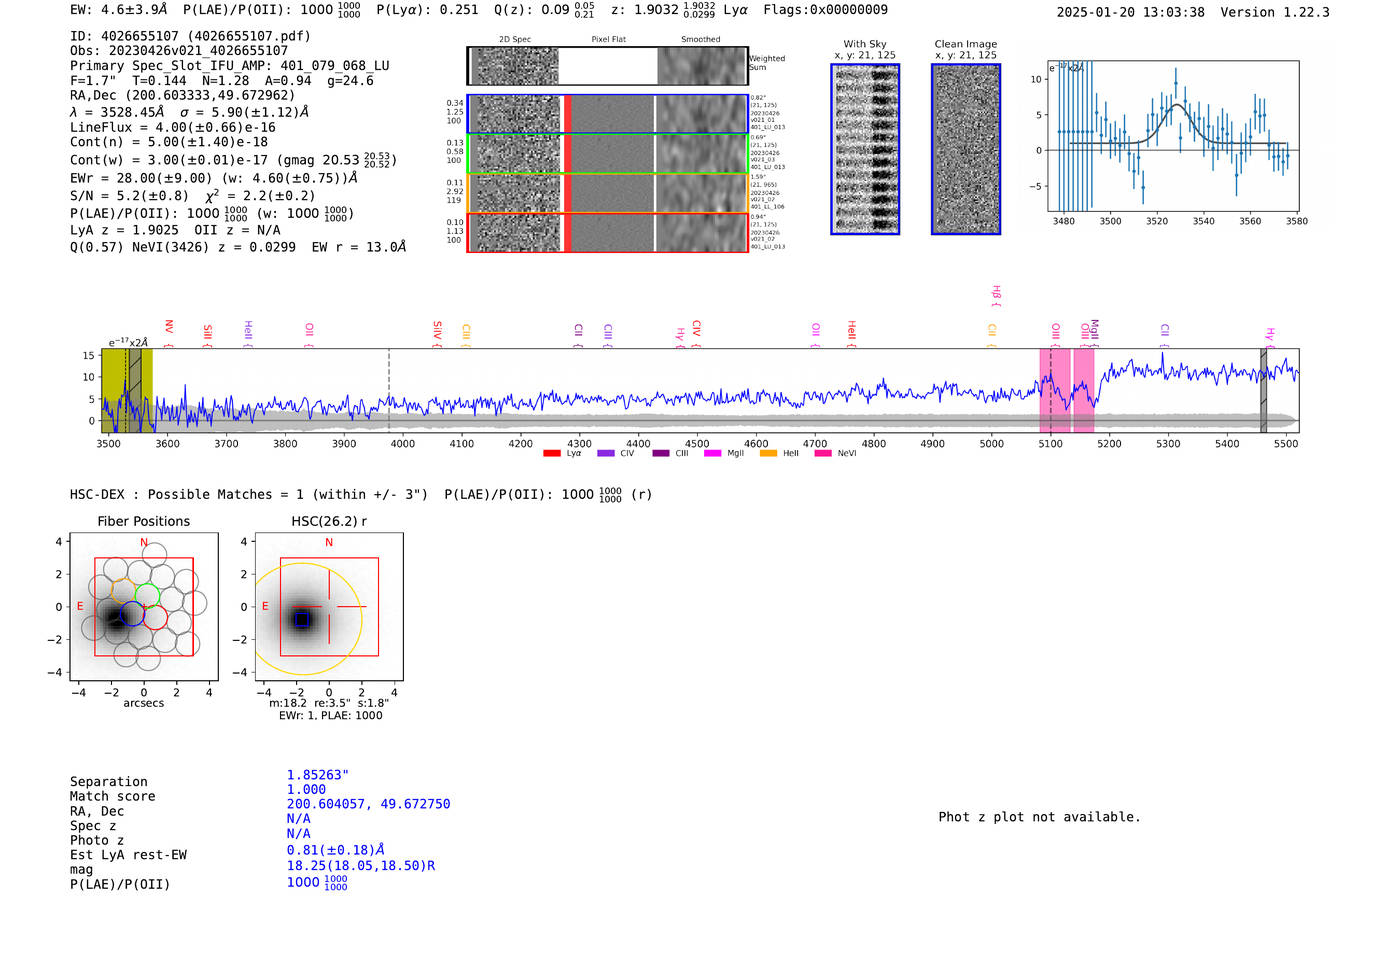Screen dimensions: 1400x953
Task: Select the orange-bordered fiber spectrum row
Action: 607,193
